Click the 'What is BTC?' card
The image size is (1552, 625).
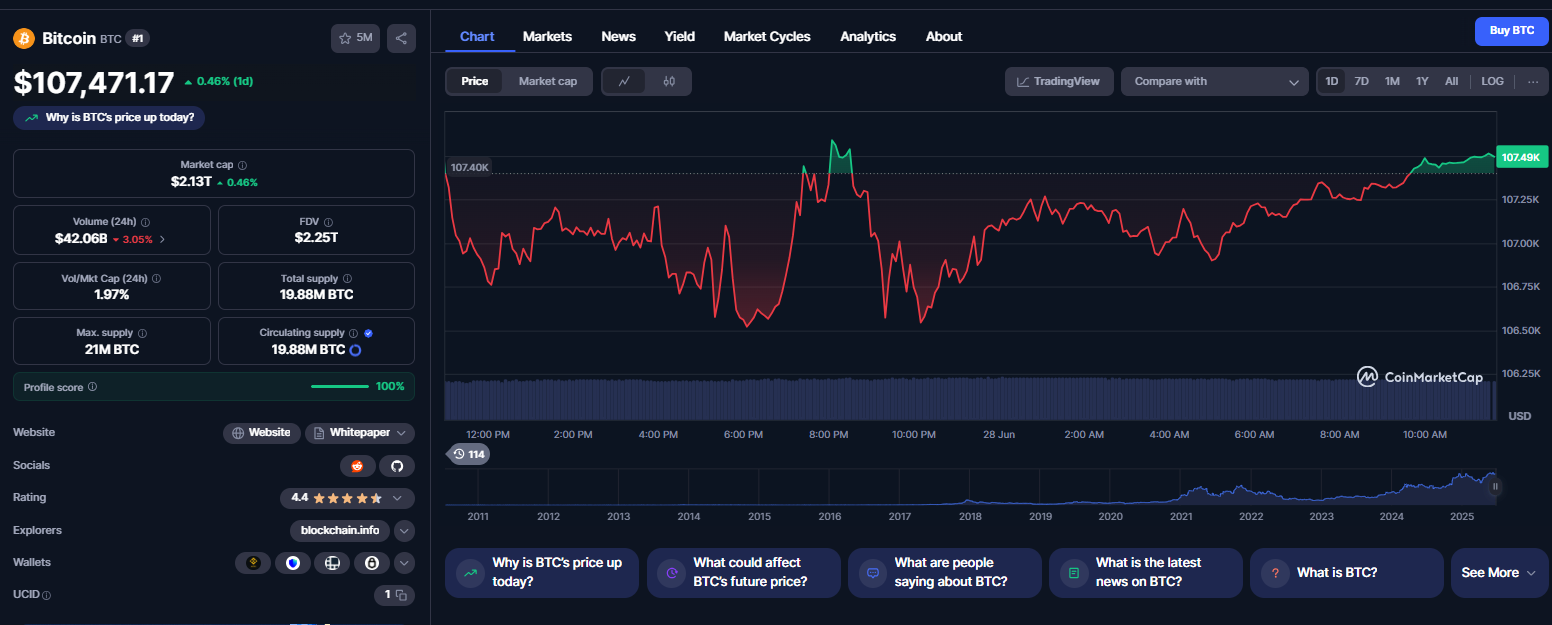coord(1347,573)
